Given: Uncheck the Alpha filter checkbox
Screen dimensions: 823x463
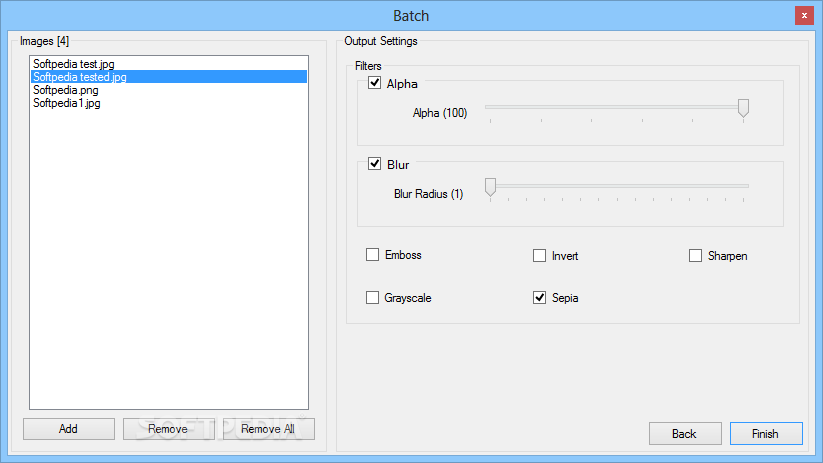Looking at the screenshot, I should (x=374, y=83).
